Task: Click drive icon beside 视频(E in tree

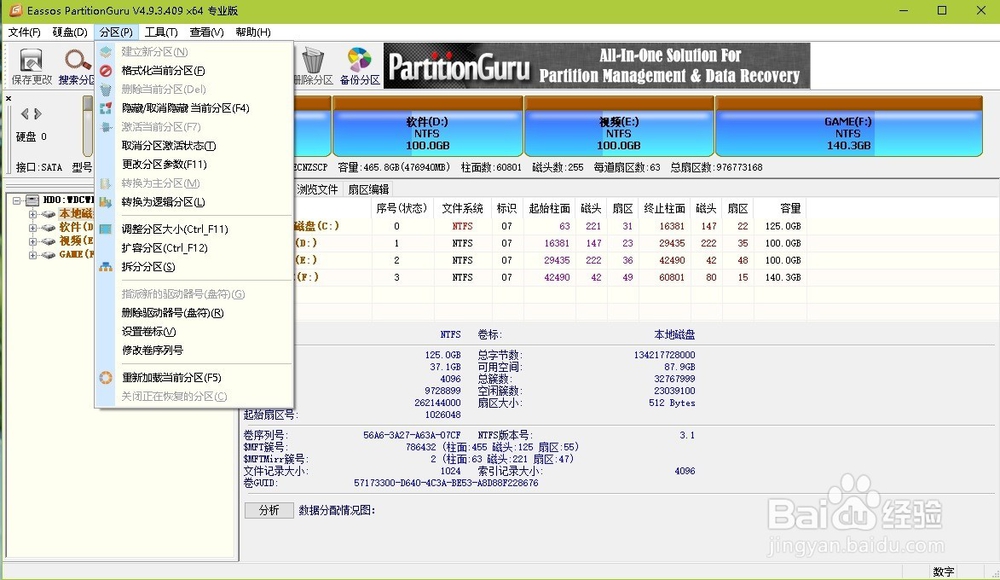Action: coord(48,241)
